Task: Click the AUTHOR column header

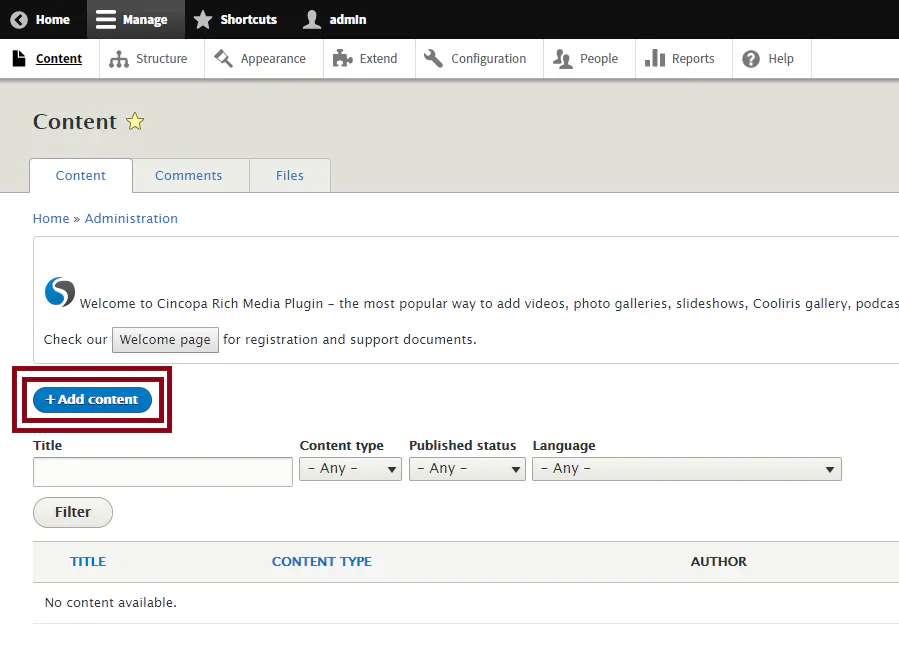Action: [x=718, y=561]
